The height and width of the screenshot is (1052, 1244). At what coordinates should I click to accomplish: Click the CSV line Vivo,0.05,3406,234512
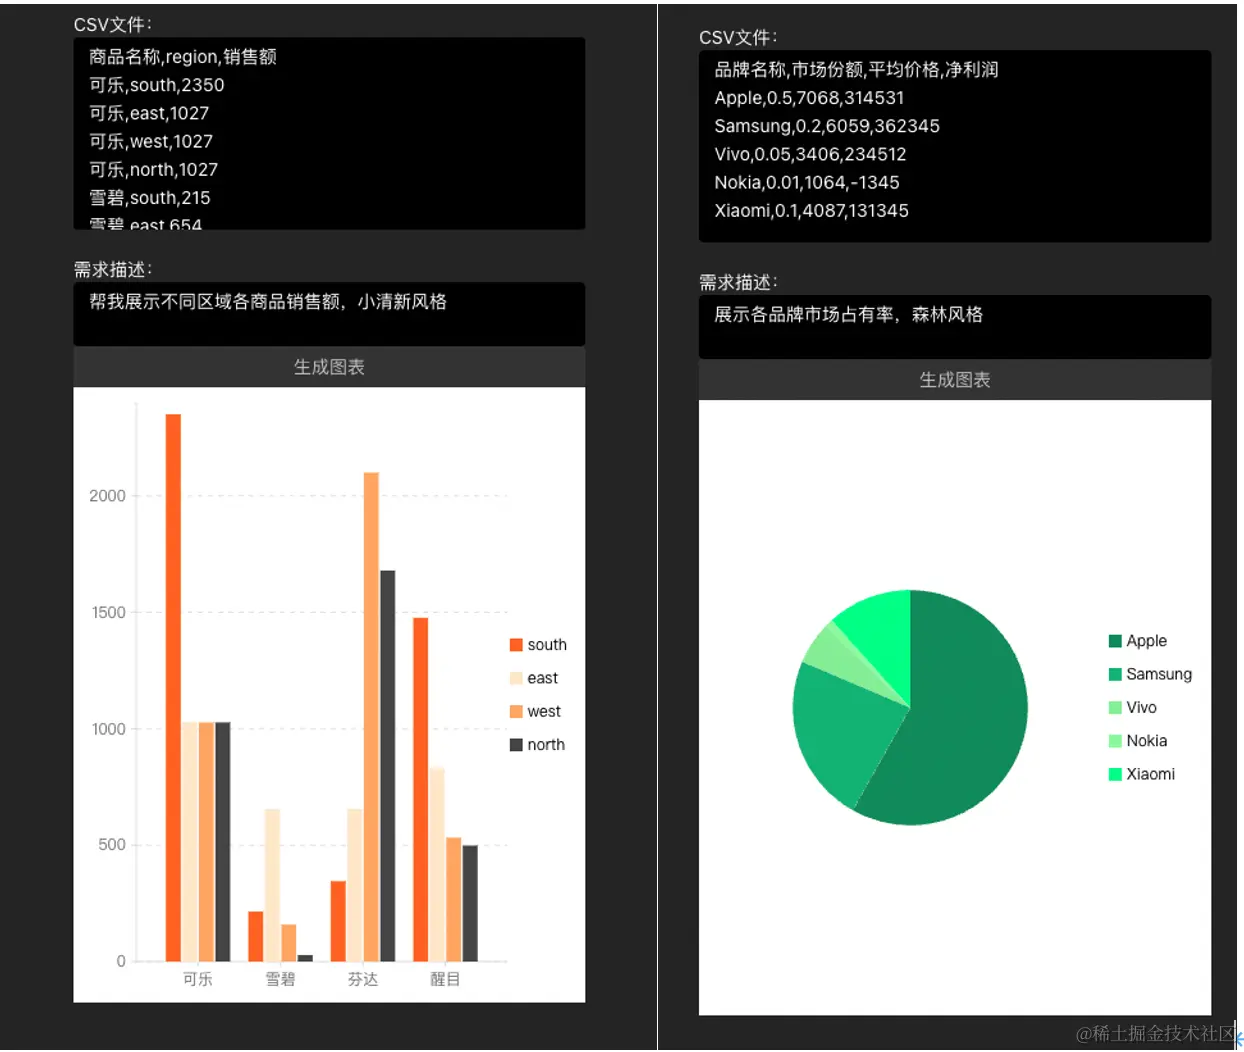coord(810,154)
